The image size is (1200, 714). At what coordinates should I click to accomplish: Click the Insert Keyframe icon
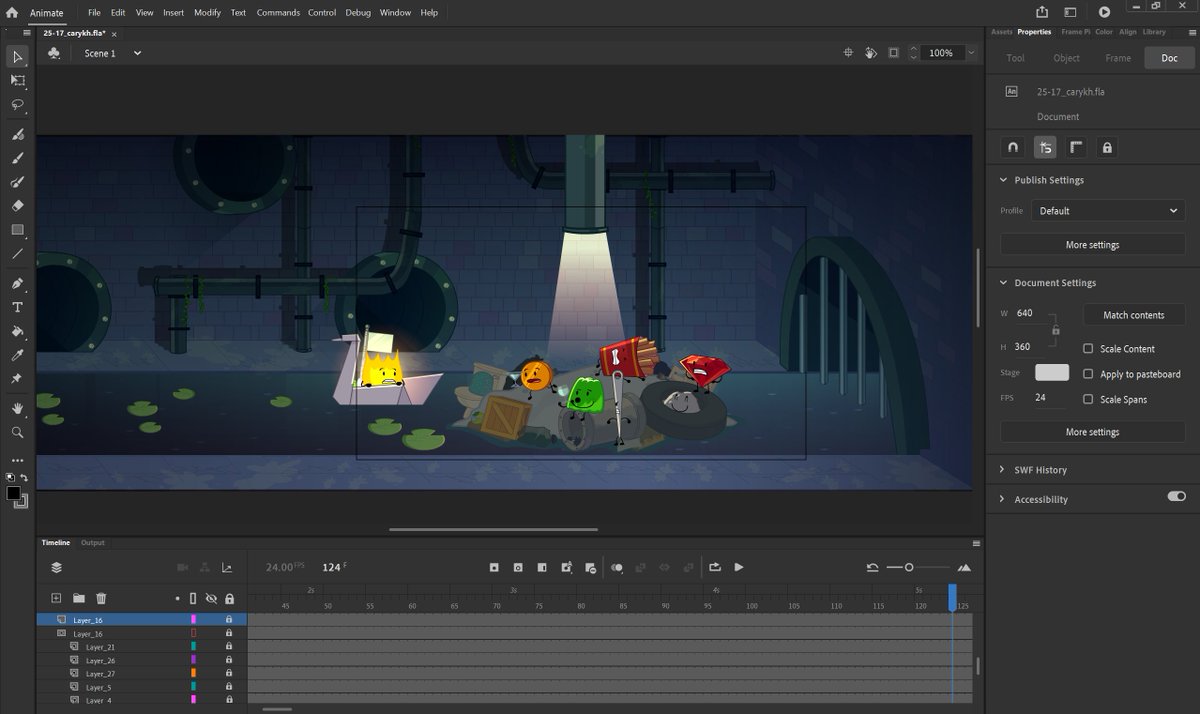click(x=494, y=567)
